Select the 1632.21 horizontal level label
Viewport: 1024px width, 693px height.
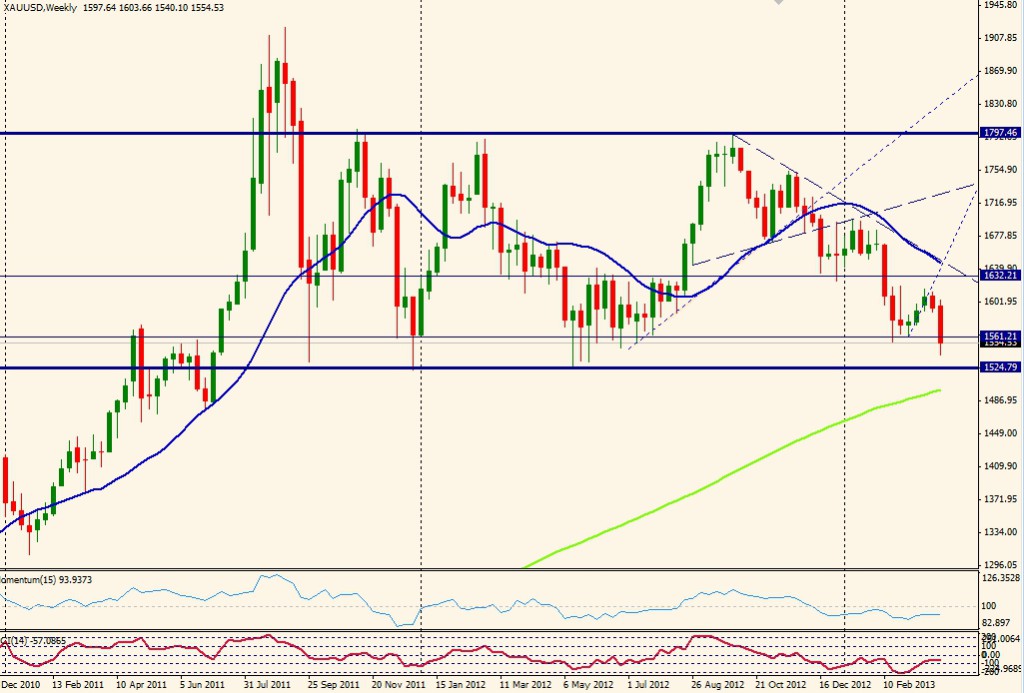pyautogui.click(x=999, y=275)
